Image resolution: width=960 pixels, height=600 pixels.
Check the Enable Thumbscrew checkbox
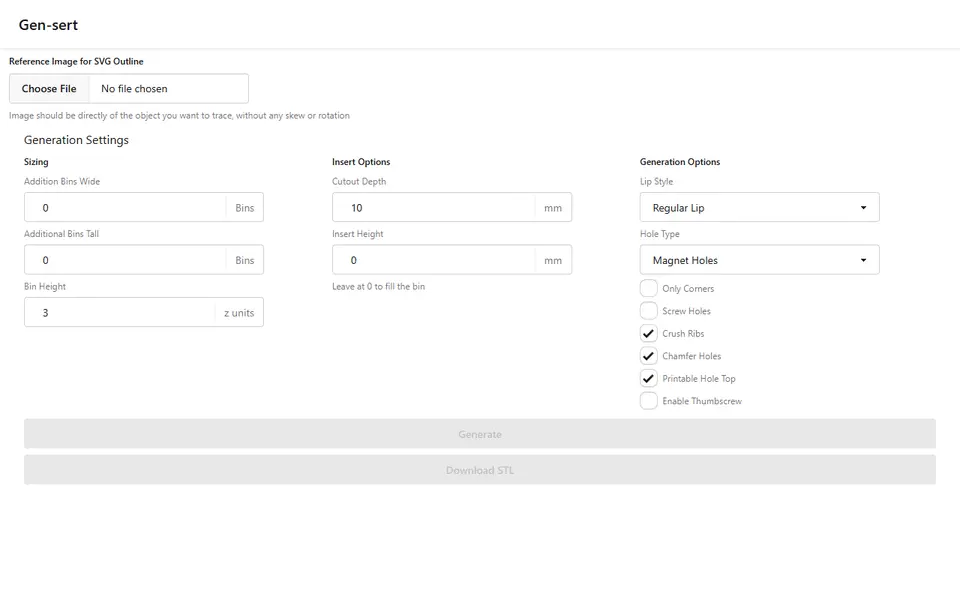tap(648, 401)
